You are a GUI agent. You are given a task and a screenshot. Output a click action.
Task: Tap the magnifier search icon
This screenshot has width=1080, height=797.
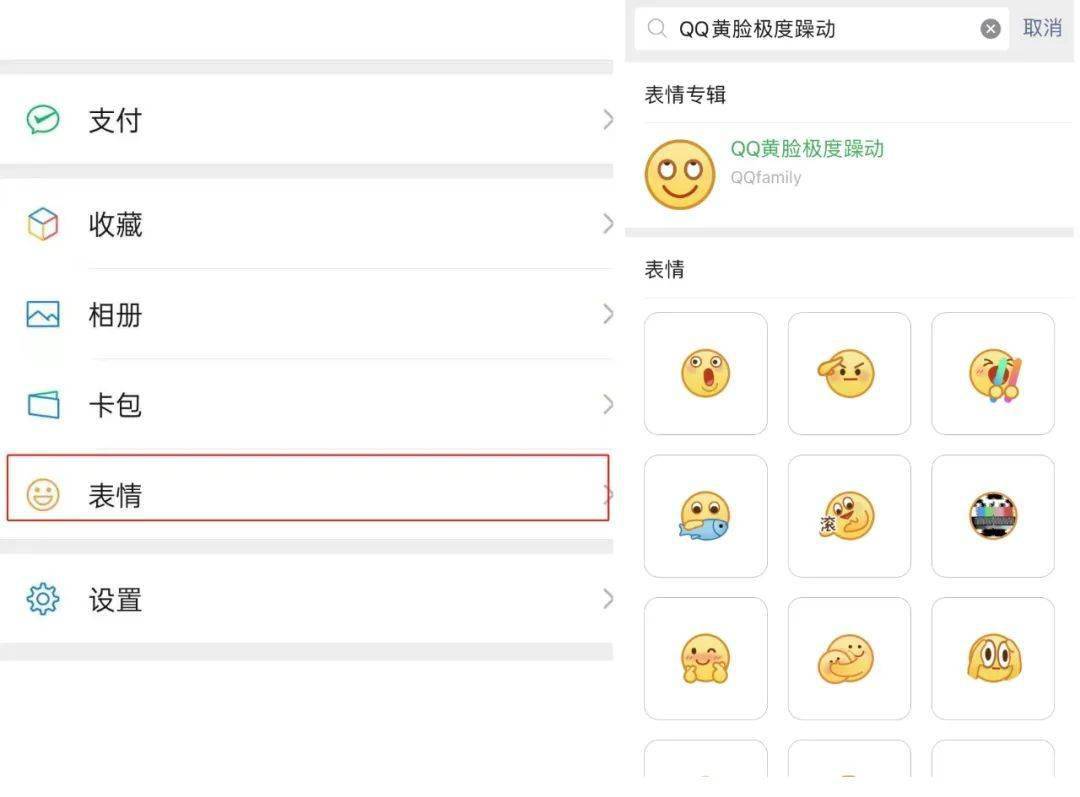tap(657, 28)
